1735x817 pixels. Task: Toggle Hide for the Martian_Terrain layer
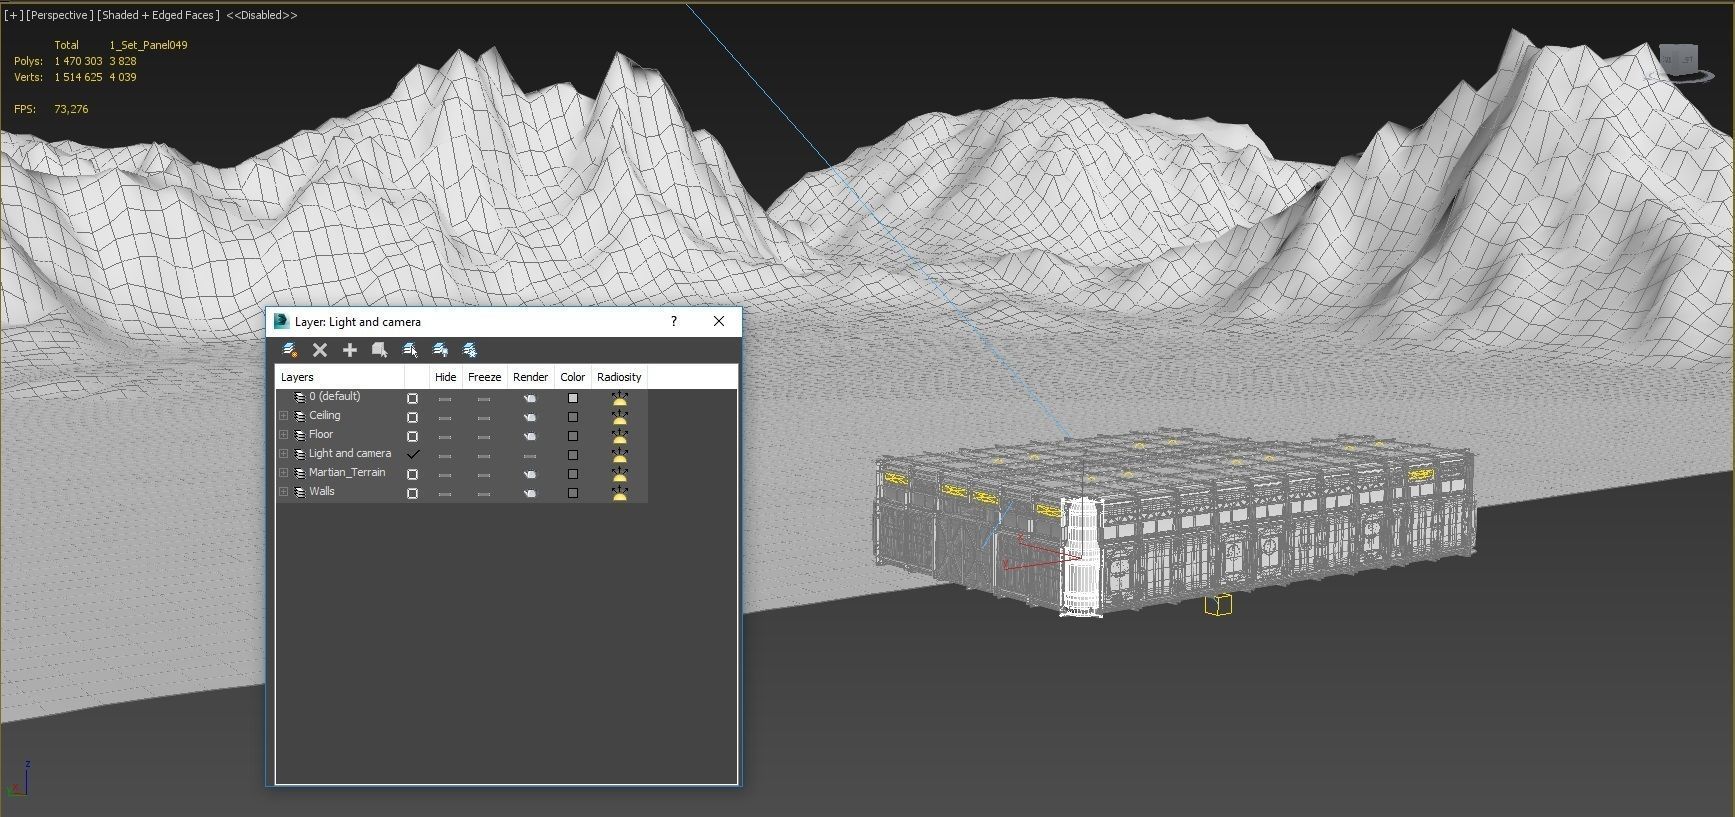point(445,475)
